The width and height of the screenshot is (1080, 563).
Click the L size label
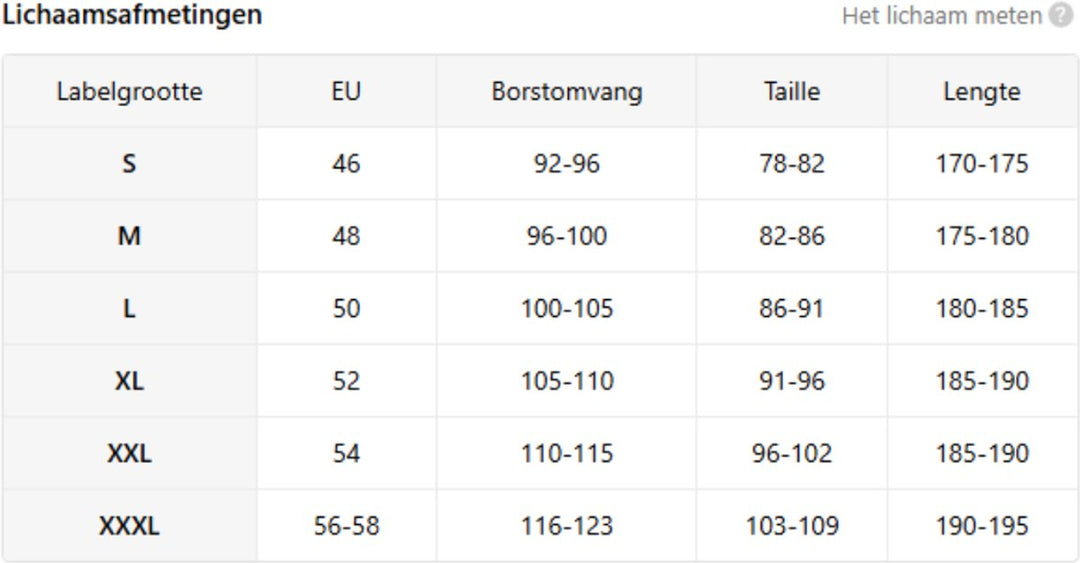(129, 309)
